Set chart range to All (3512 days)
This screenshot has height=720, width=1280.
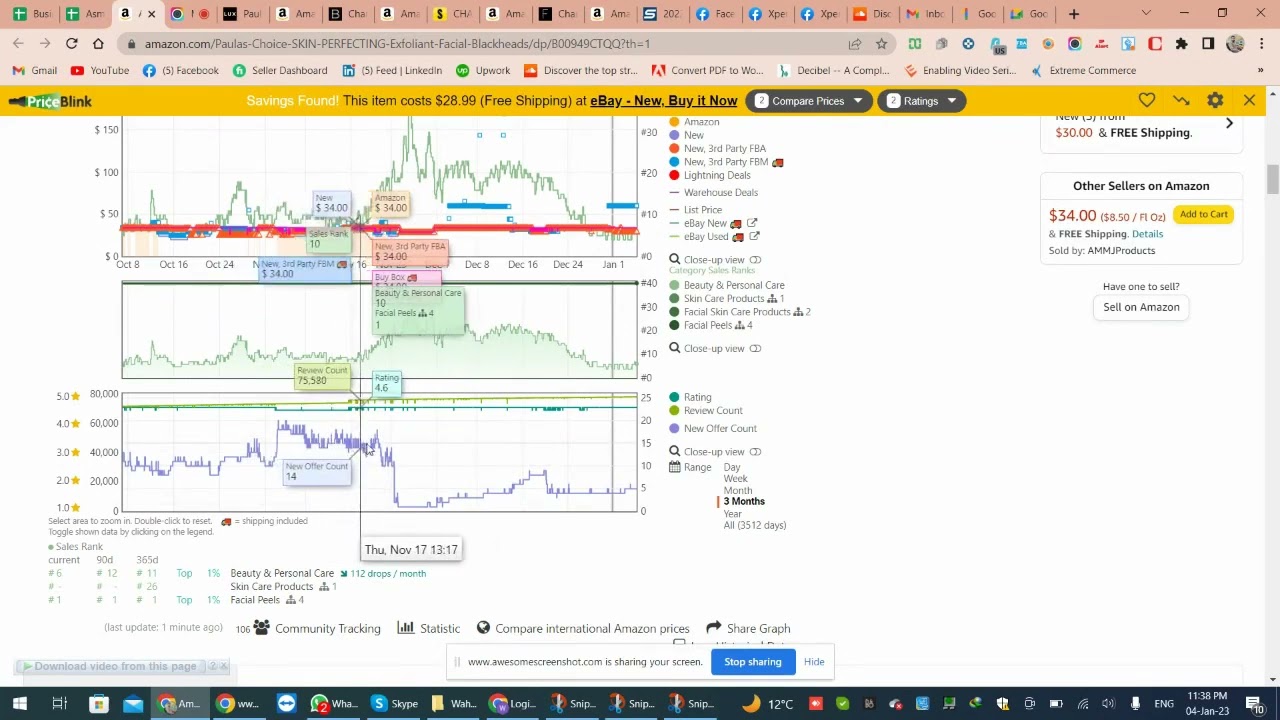pyautogui.click(x=755, y=525)
